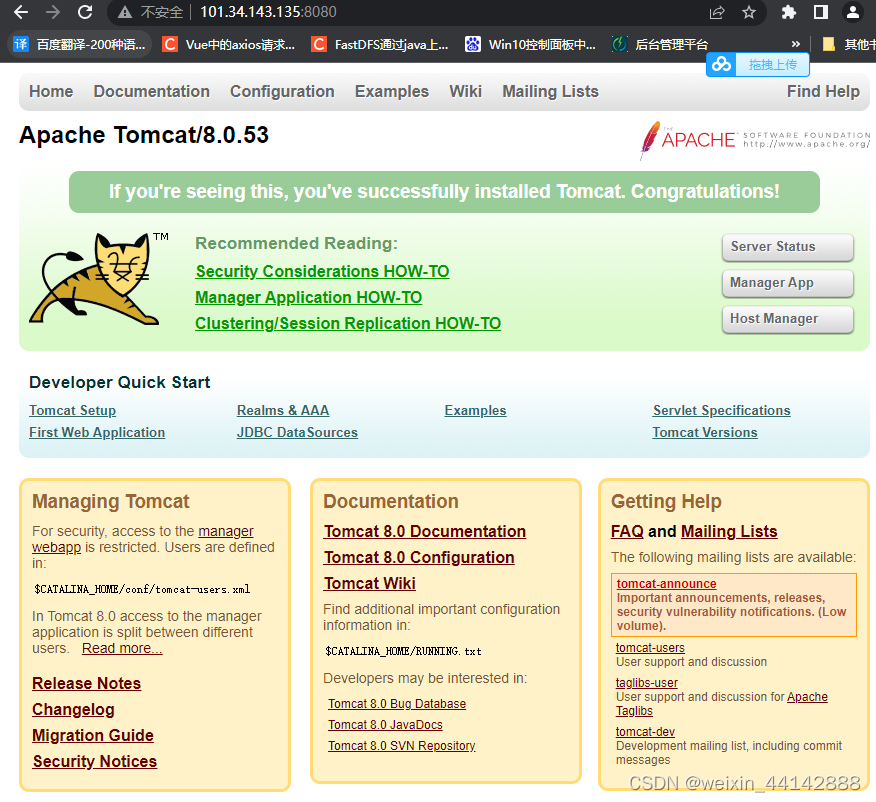The image size is (876, 802).
Task: Open the Tomcat Wiki link
Action: [370, 584]
